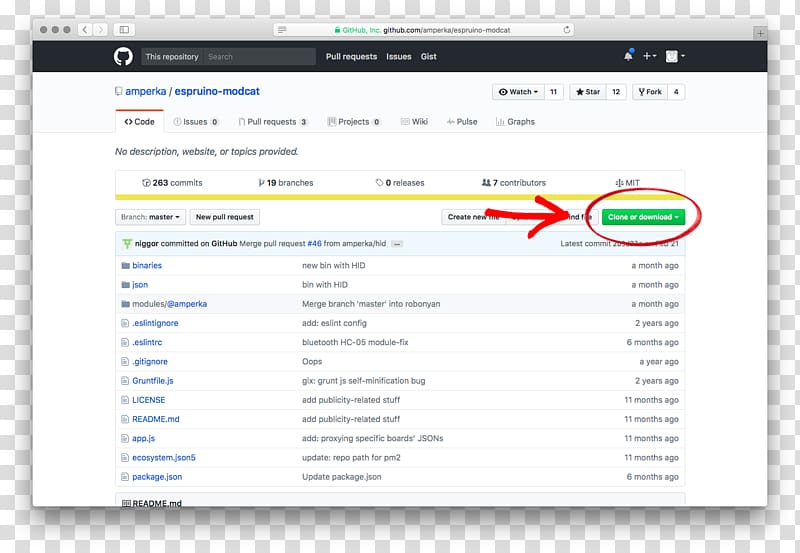
Task: Switch to the Graphs tab
Action: point(515,121)
